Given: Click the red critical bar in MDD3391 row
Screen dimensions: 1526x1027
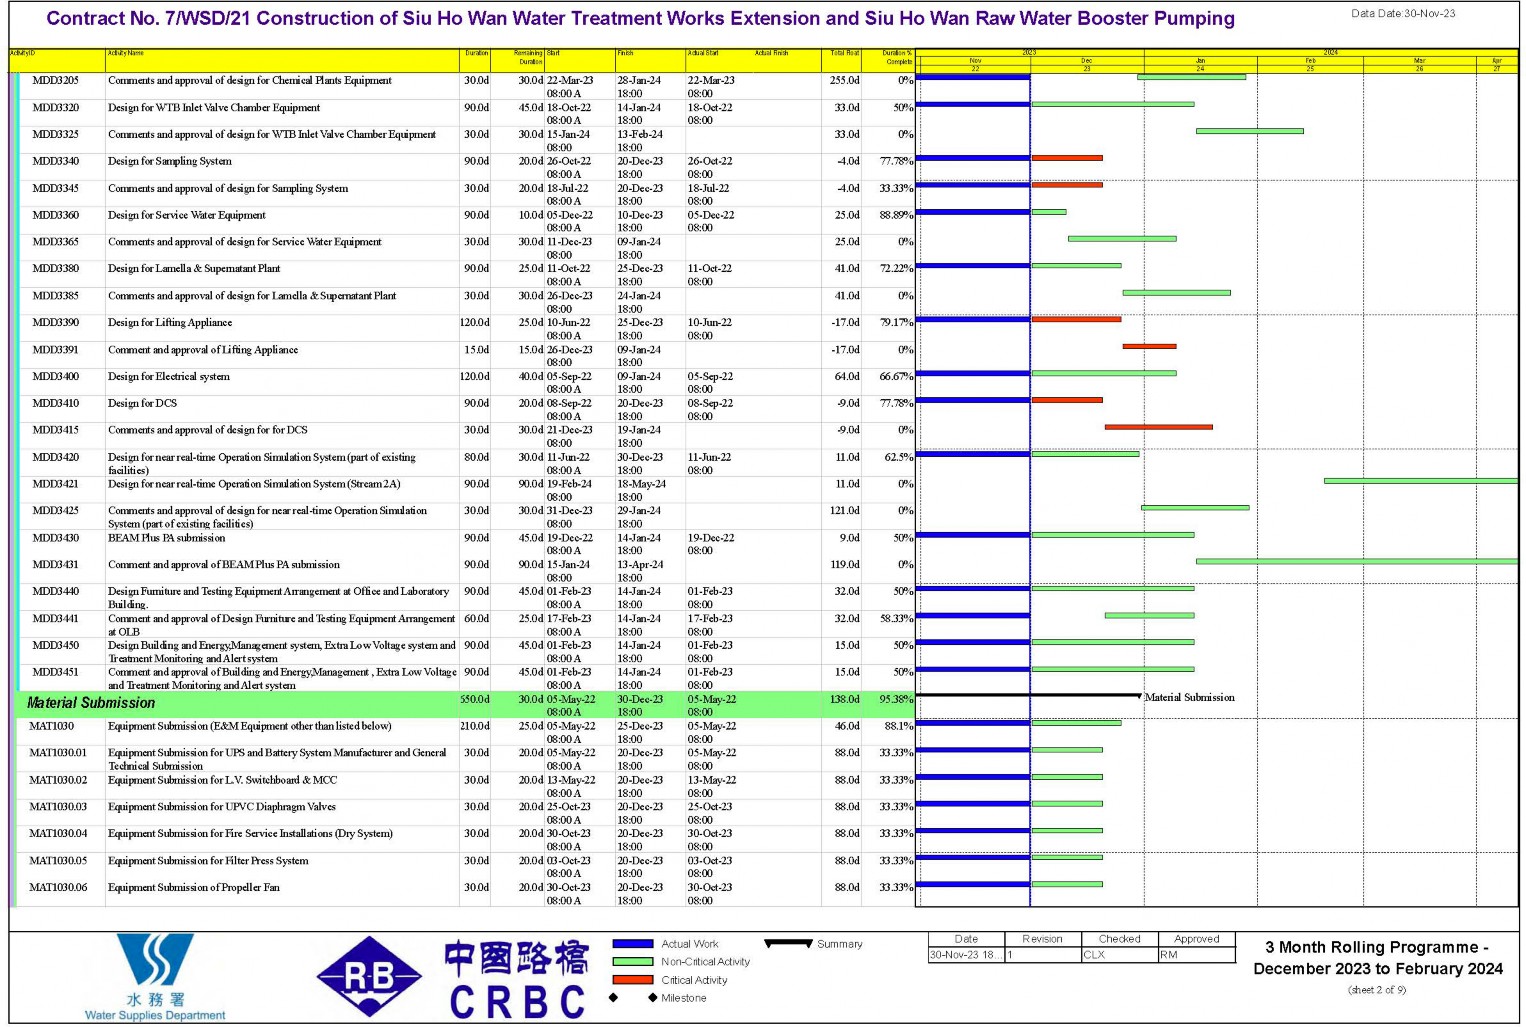Looking at the screenshot, I should 1150,346.
